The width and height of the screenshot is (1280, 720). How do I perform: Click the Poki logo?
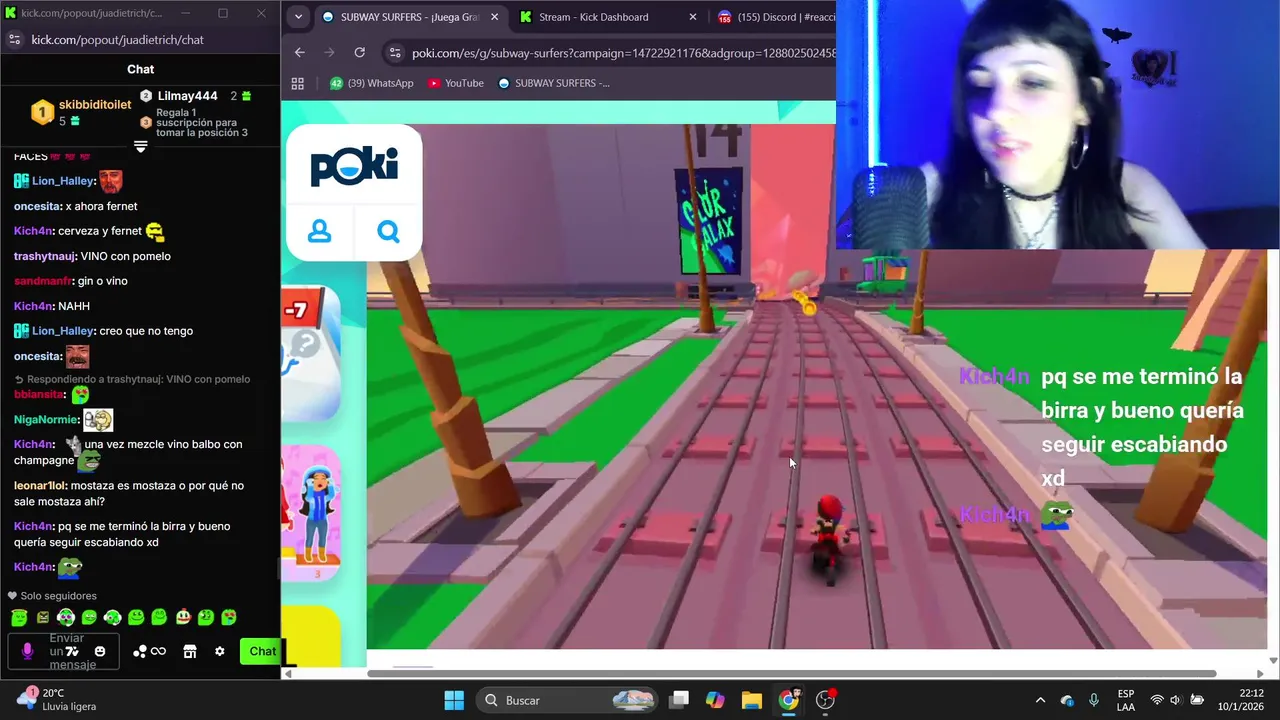pos(354,166)
